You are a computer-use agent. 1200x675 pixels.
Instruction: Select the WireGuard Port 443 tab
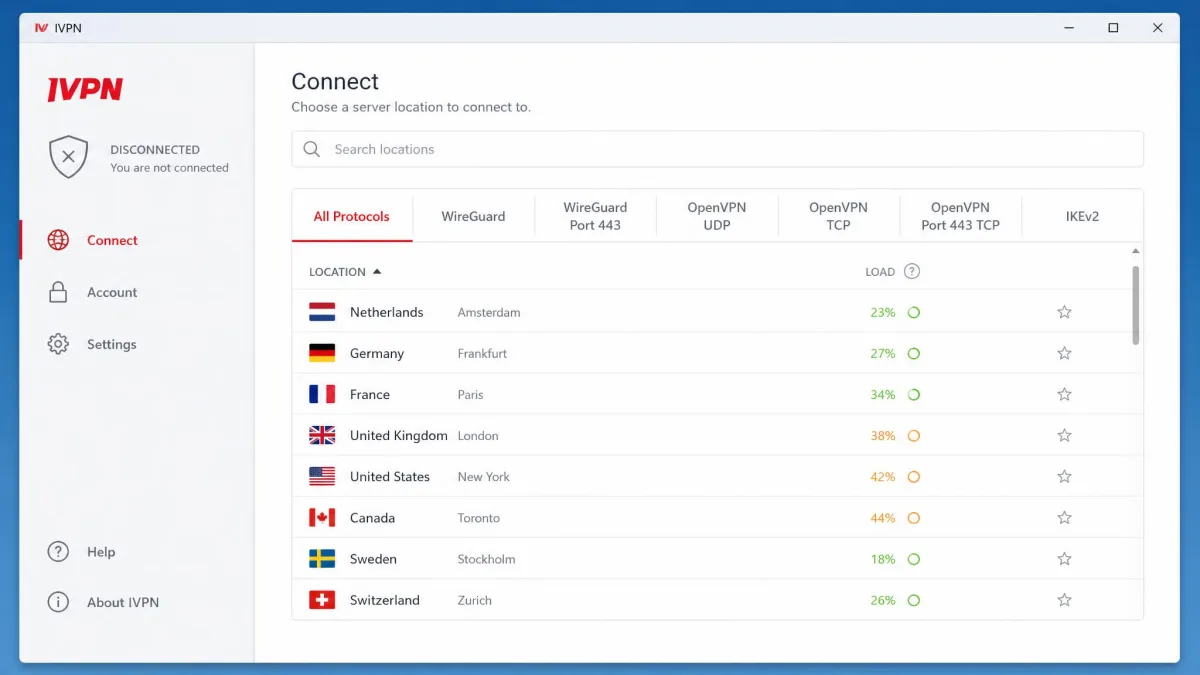pos(595,216)
